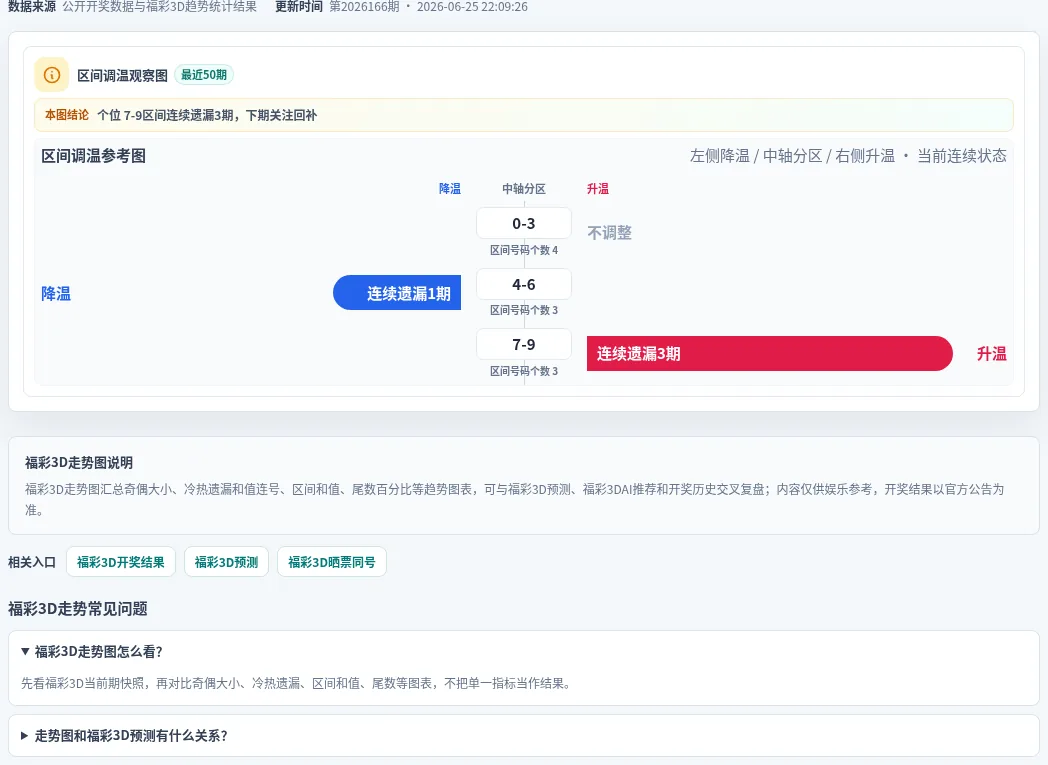The height and width of the screenshot is (765, 1048).
Task: Select the 0-3 interval box
Action: pos(523,223)
